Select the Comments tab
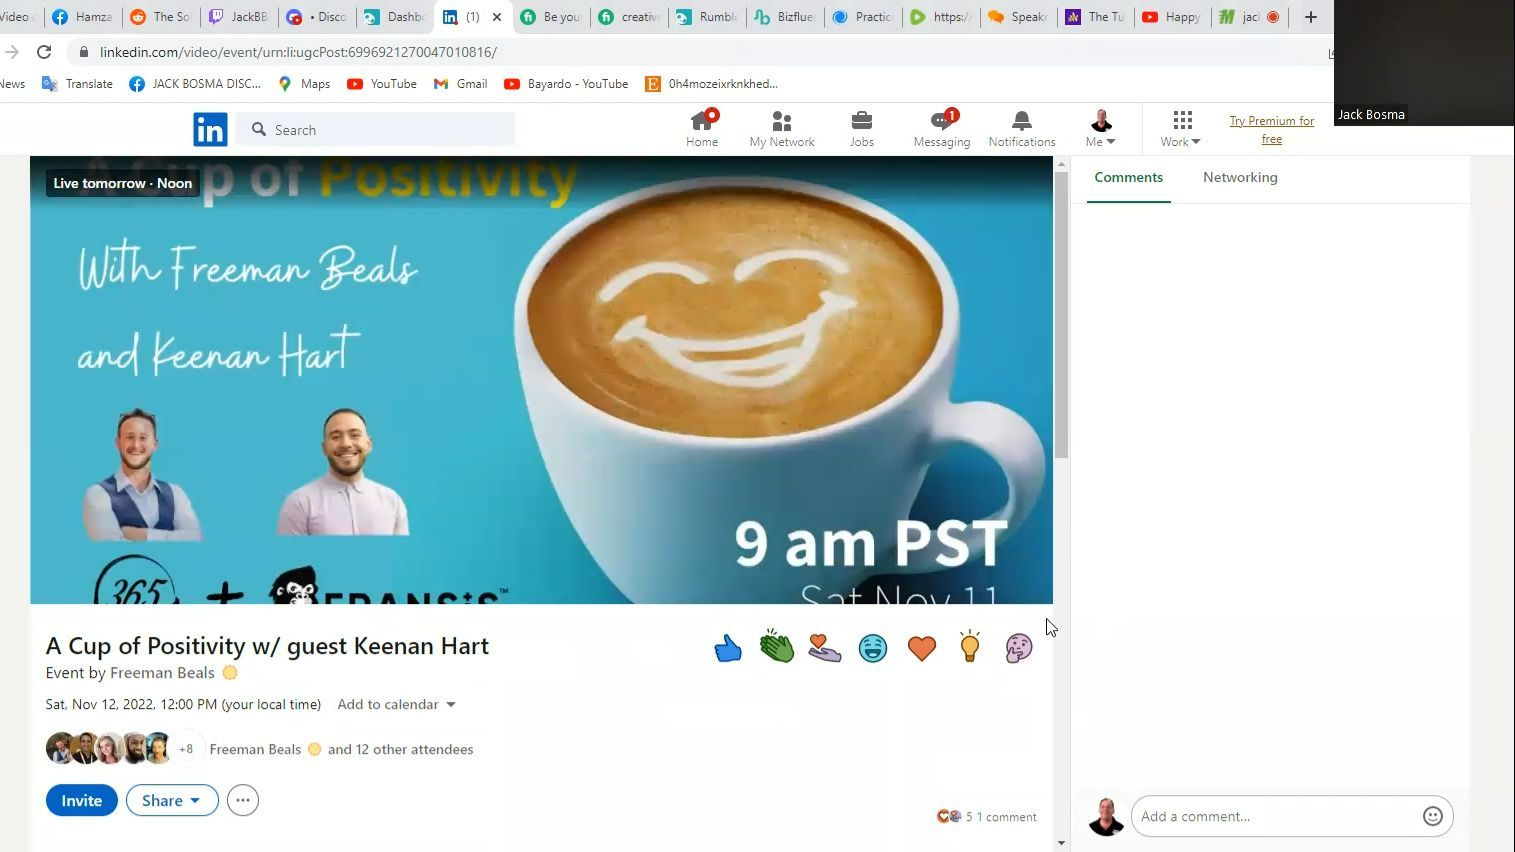This screenshot has width=1515, height=852. (1128, 177)
